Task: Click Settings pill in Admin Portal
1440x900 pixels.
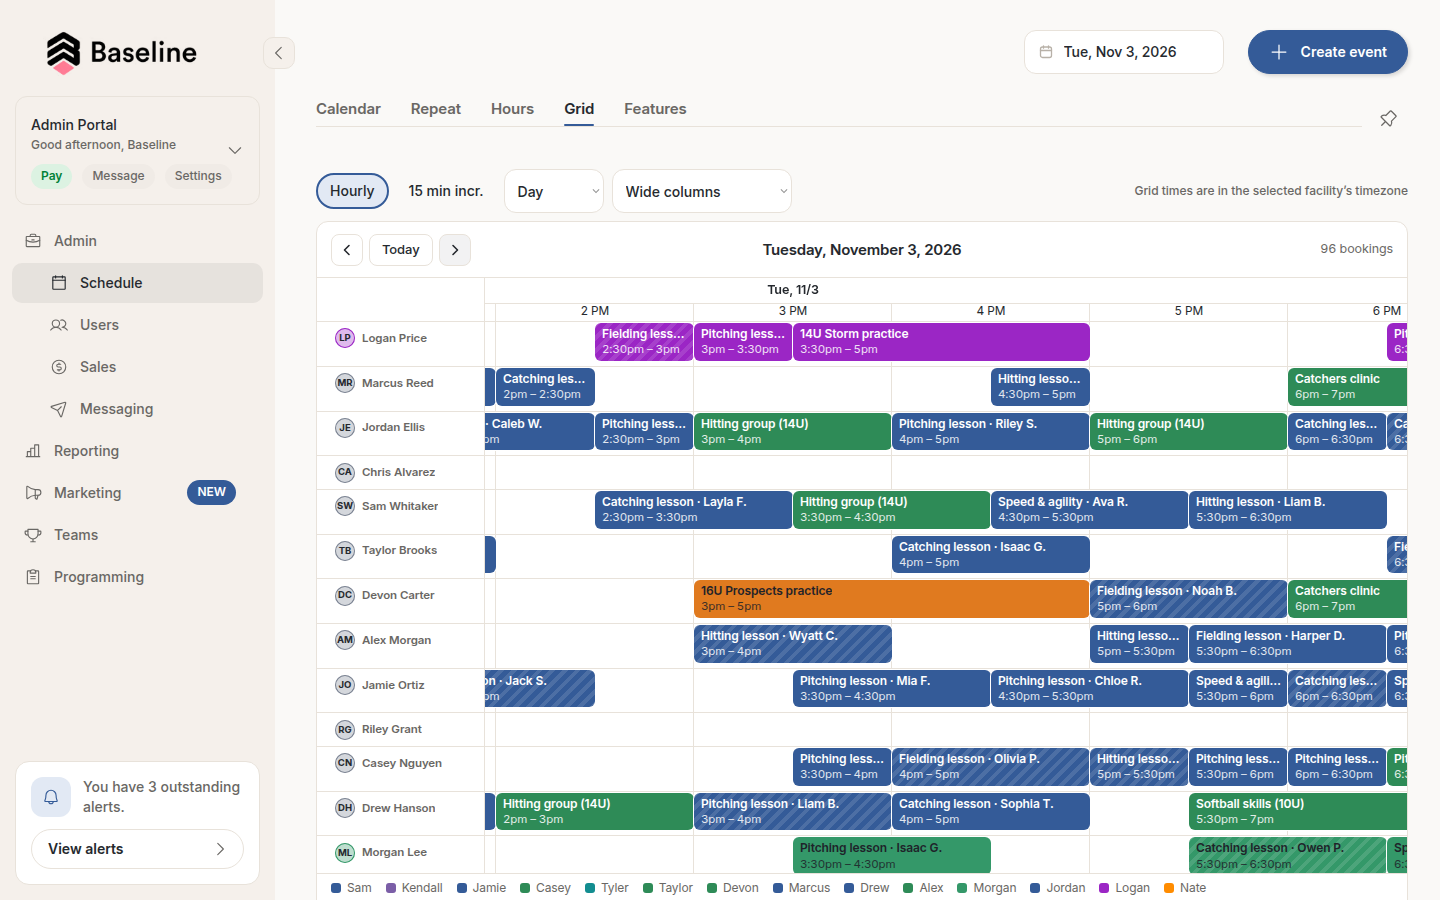Action: click(198, 176)
